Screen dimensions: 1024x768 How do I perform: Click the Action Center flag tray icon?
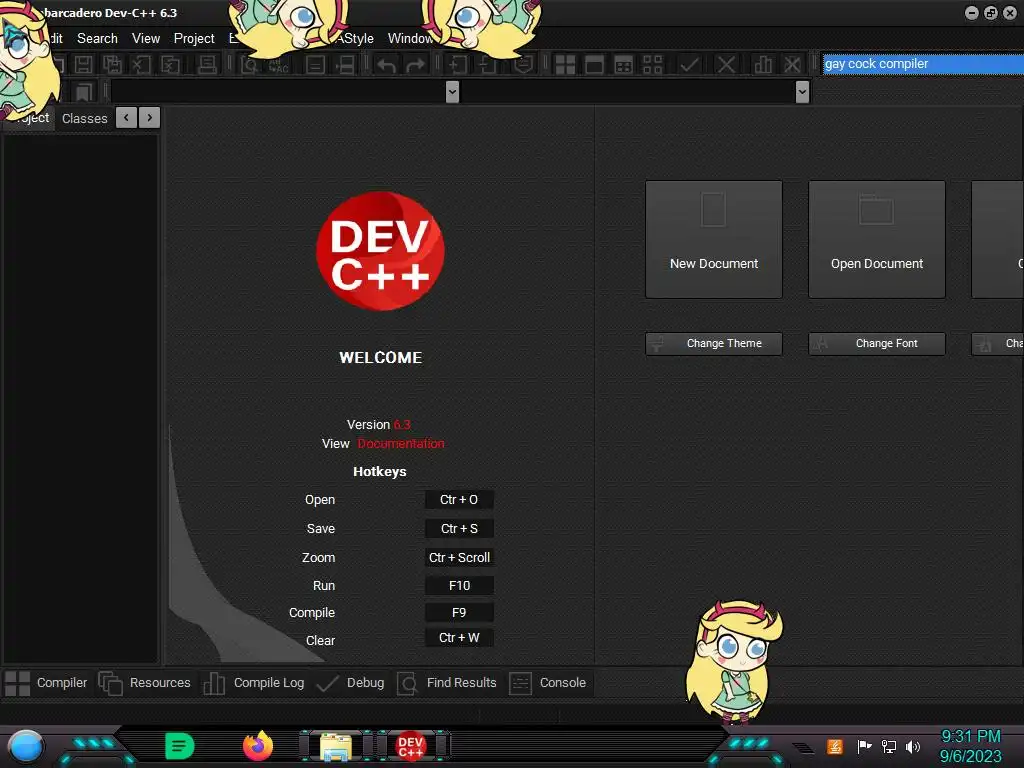(x=864, y=746)
